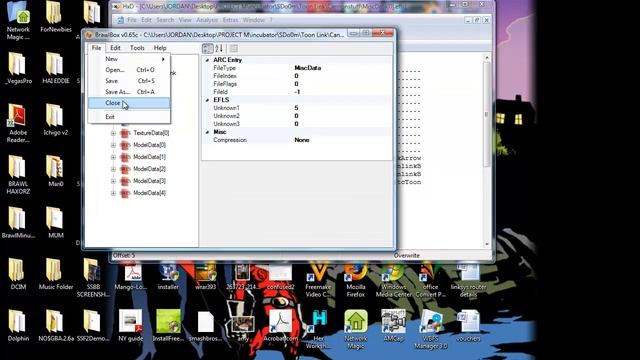Open BrawlBox Tools menu
This screenshot has width=640, height=360.
[x=137, y=48]
